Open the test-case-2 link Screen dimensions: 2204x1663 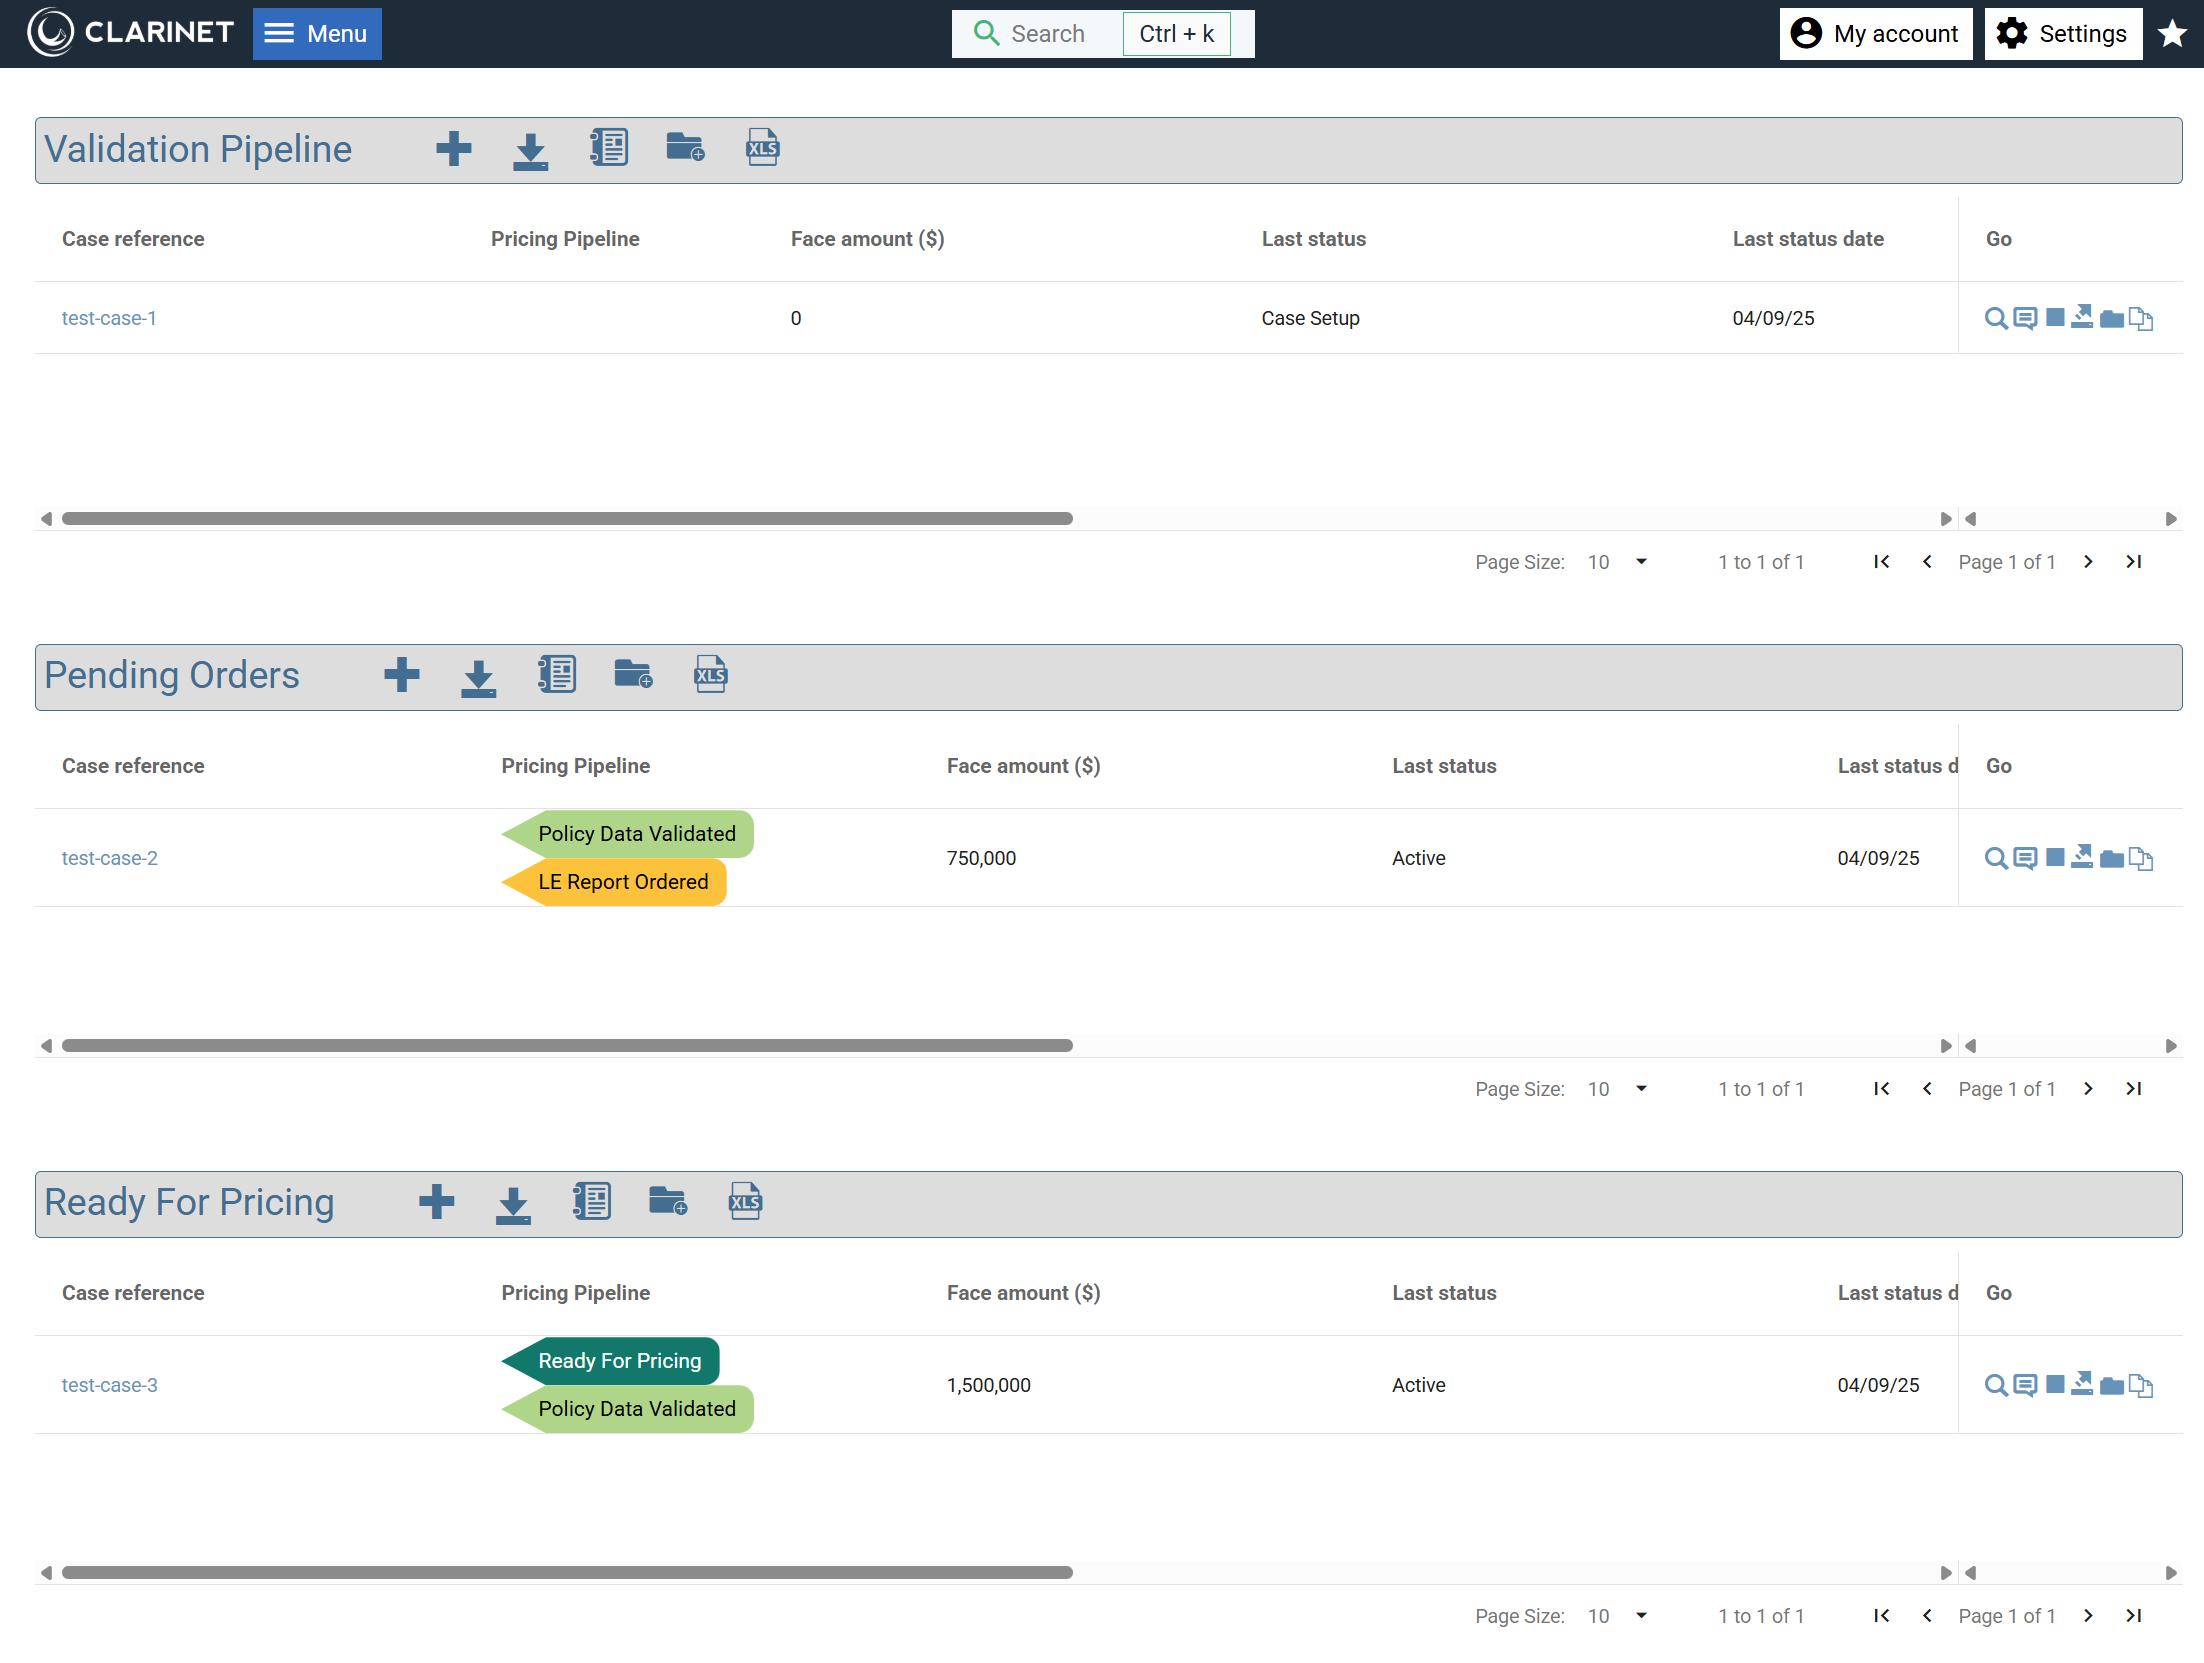click(x=110, y=858)
